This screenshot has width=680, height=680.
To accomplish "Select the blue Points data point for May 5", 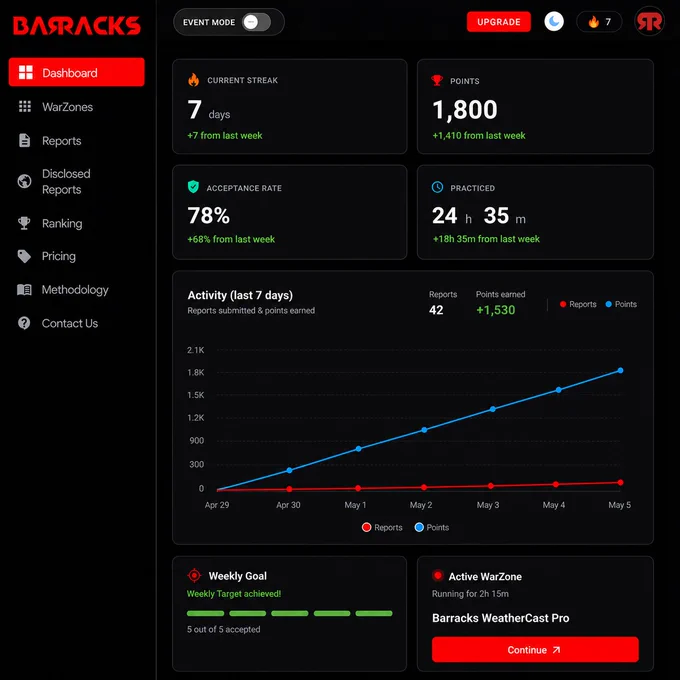I will 620,370.
